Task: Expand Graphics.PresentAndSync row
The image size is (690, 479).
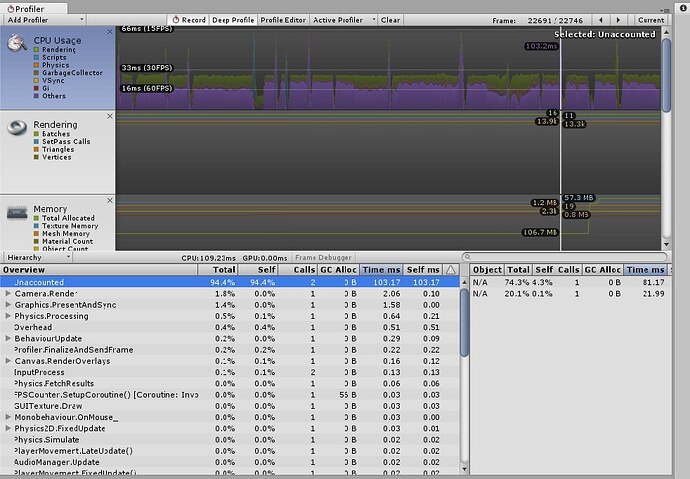Action: (8, 304)
